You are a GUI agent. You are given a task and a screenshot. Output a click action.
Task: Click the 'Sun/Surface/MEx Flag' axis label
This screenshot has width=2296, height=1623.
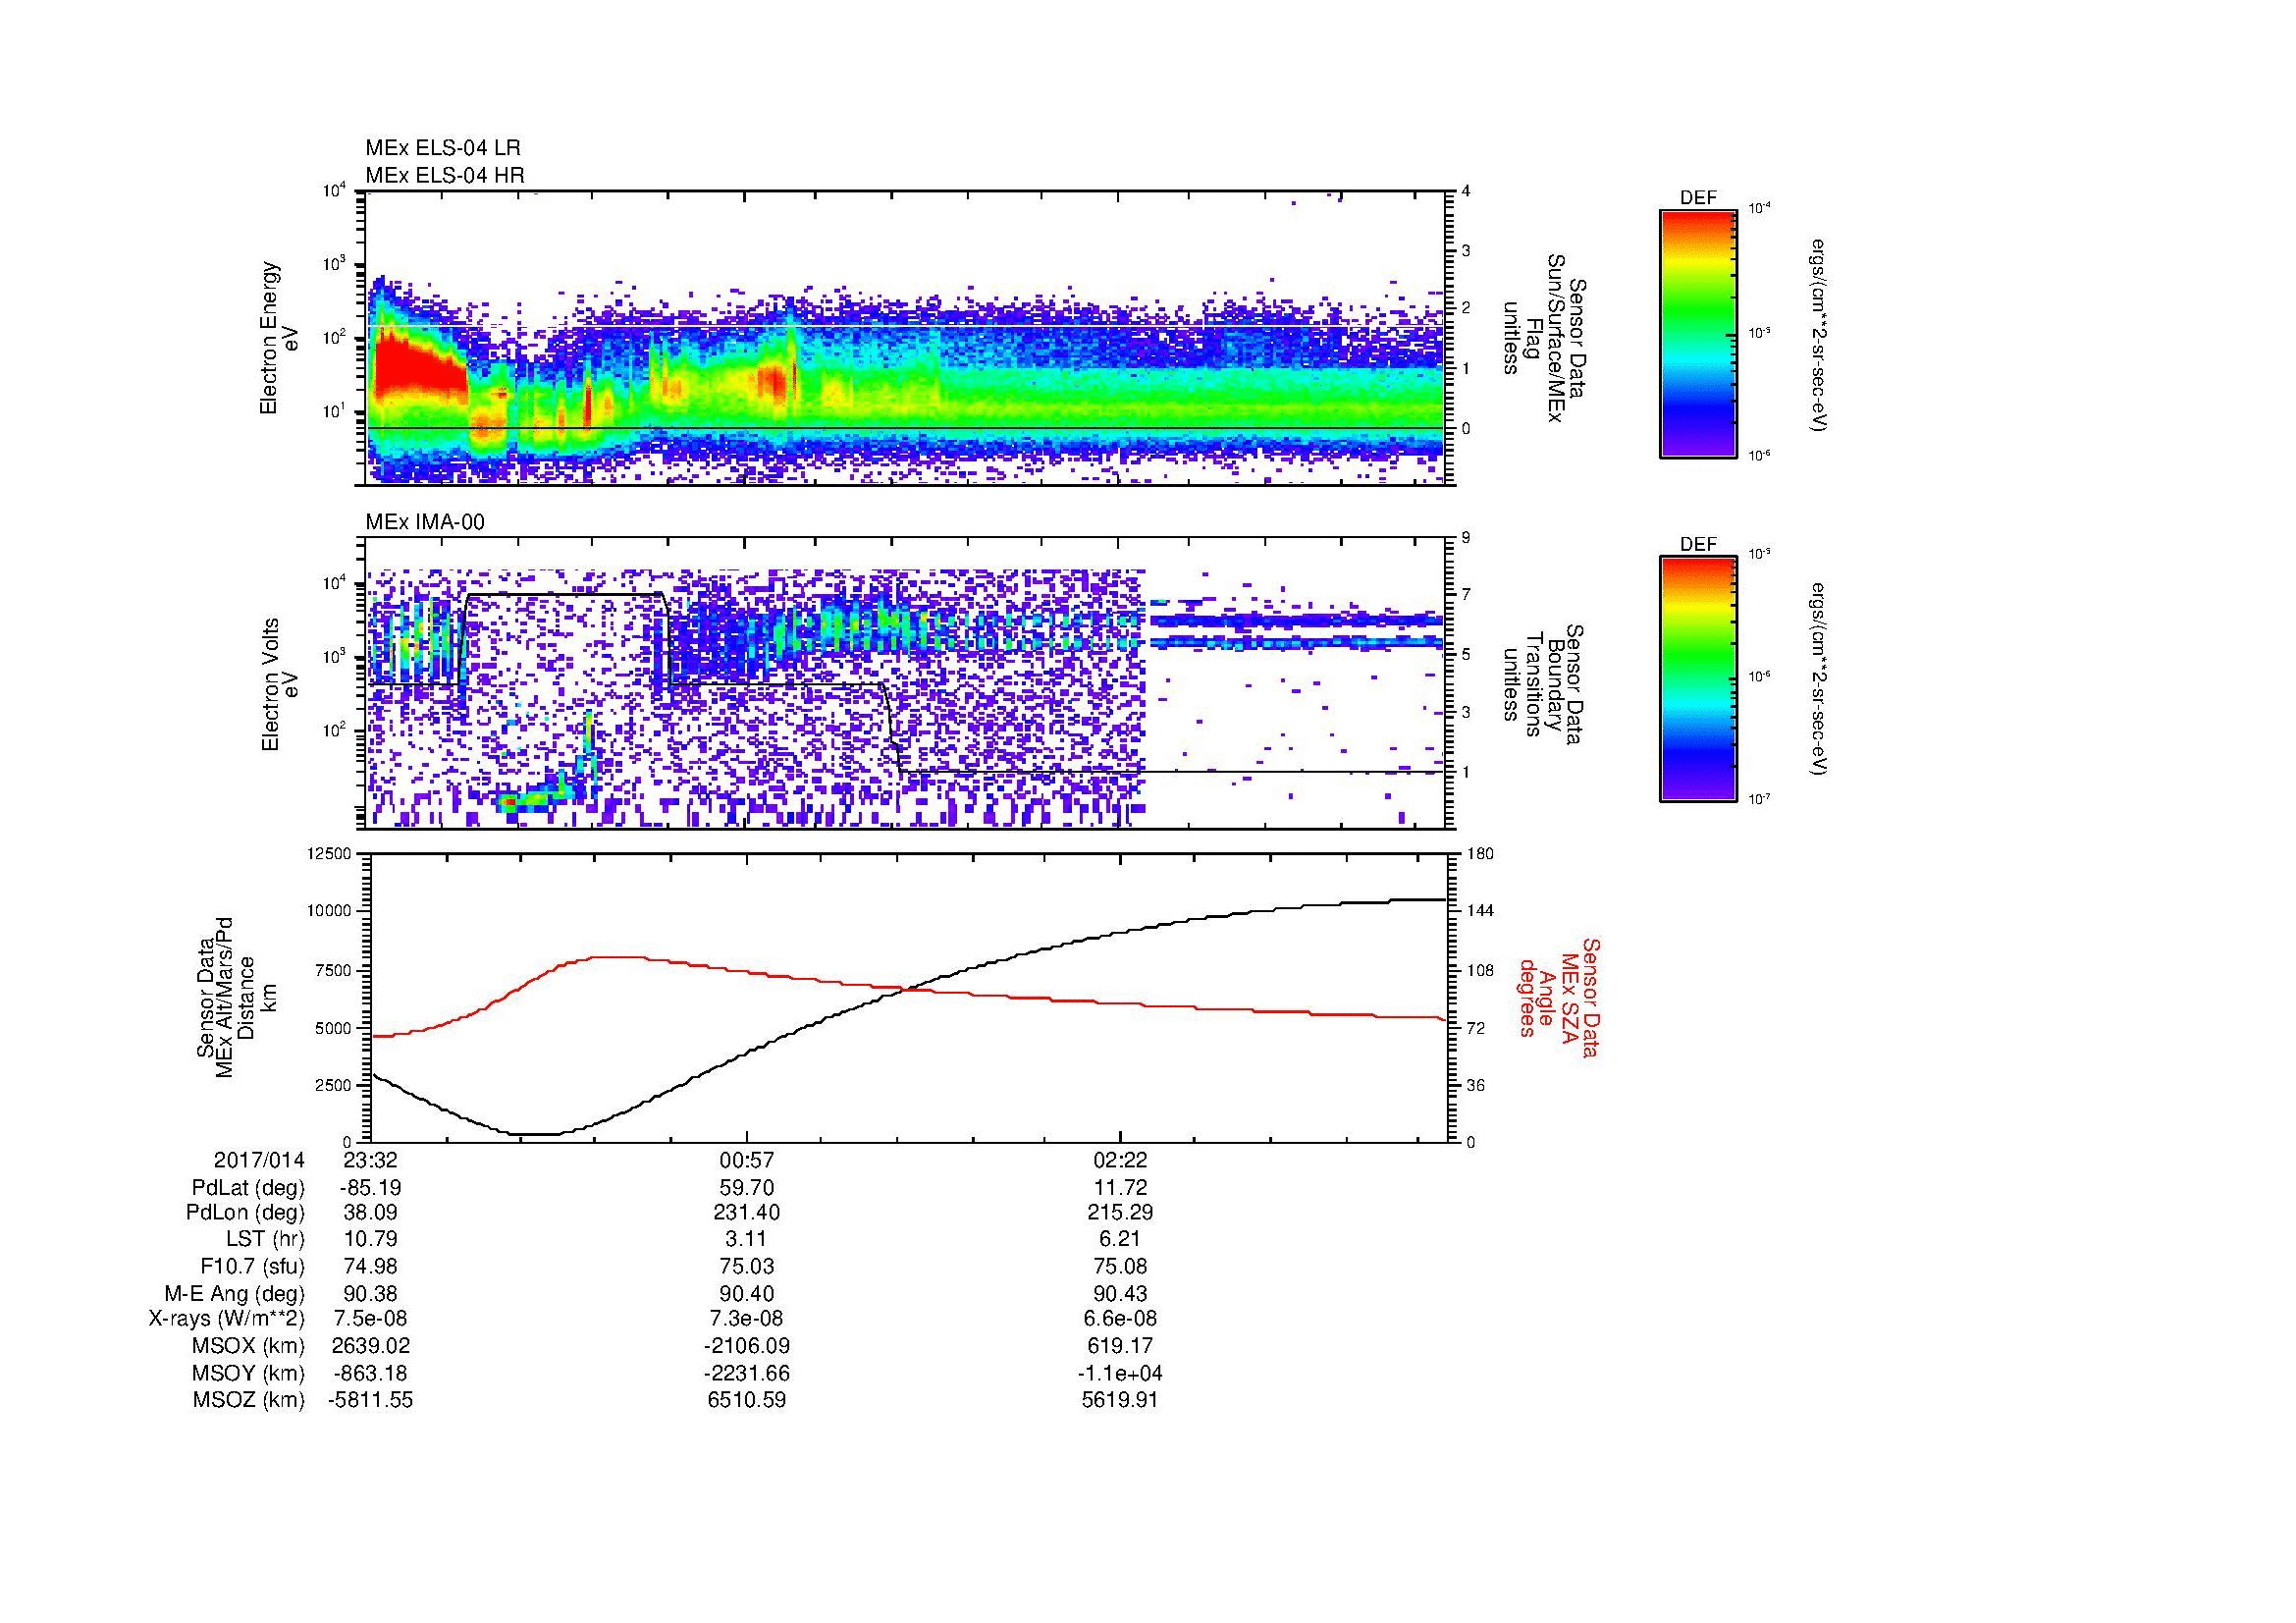tap(1545, 338)
